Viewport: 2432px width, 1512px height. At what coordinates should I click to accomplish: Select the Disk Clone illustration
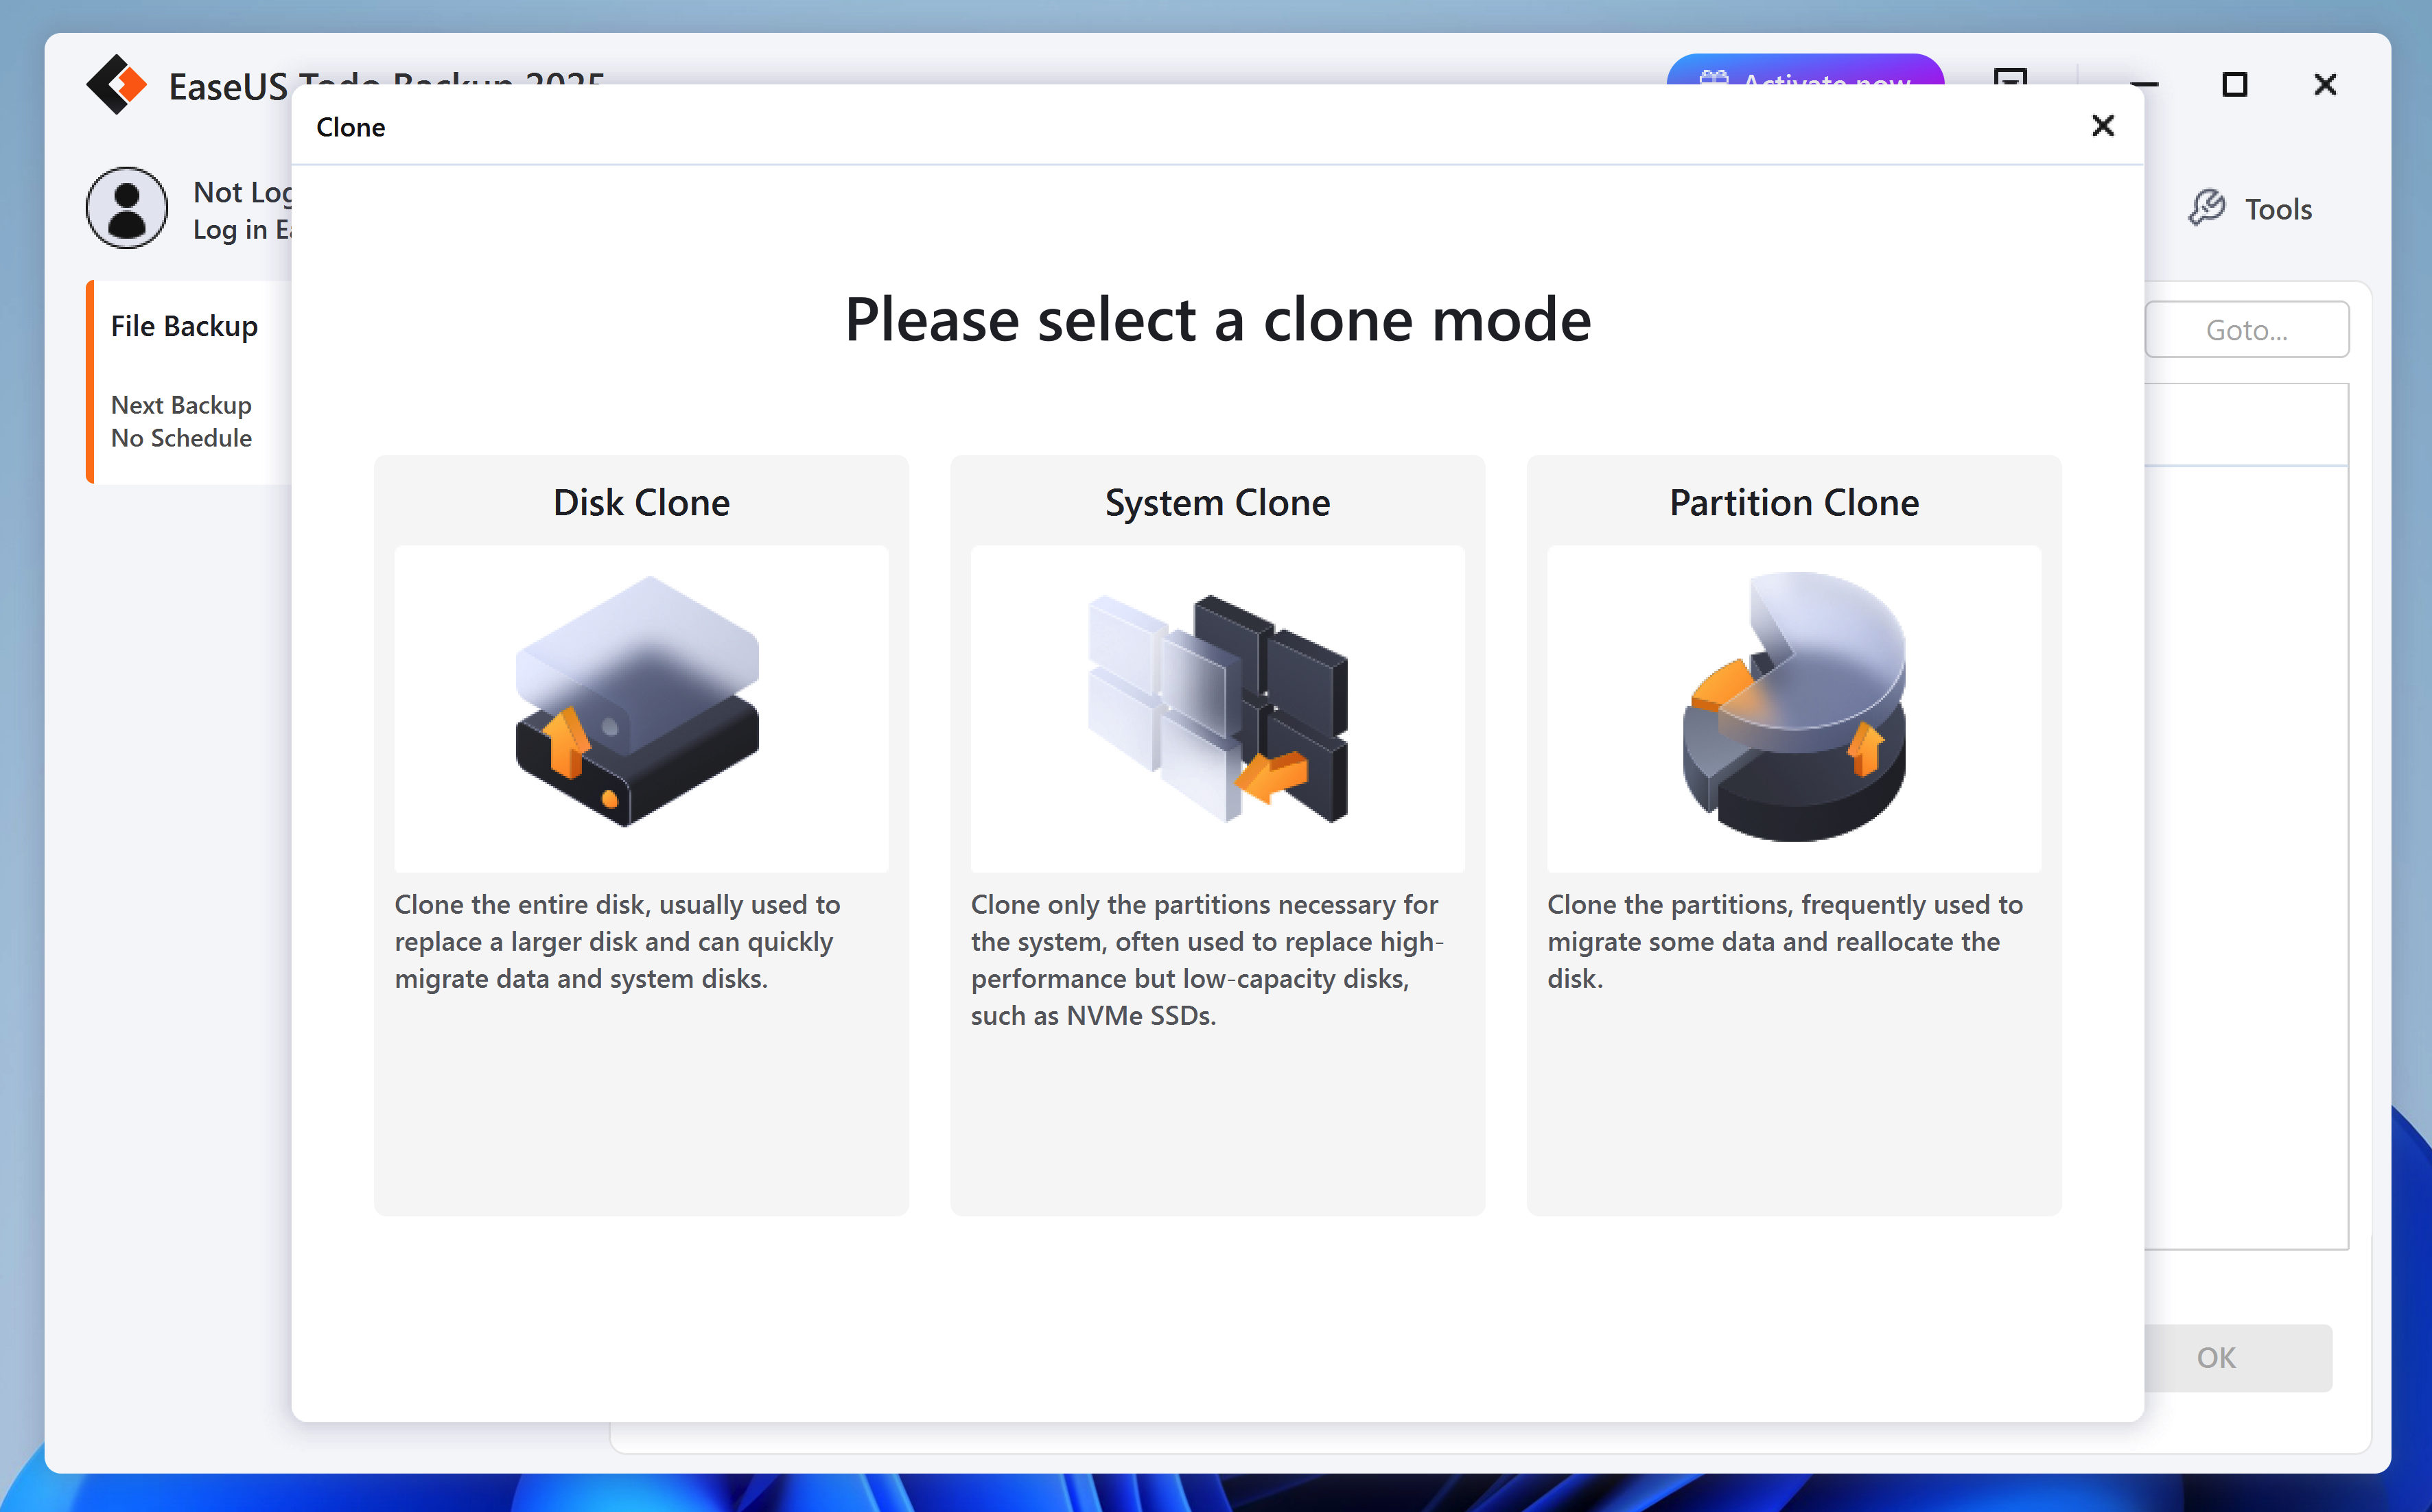(641, 708)
